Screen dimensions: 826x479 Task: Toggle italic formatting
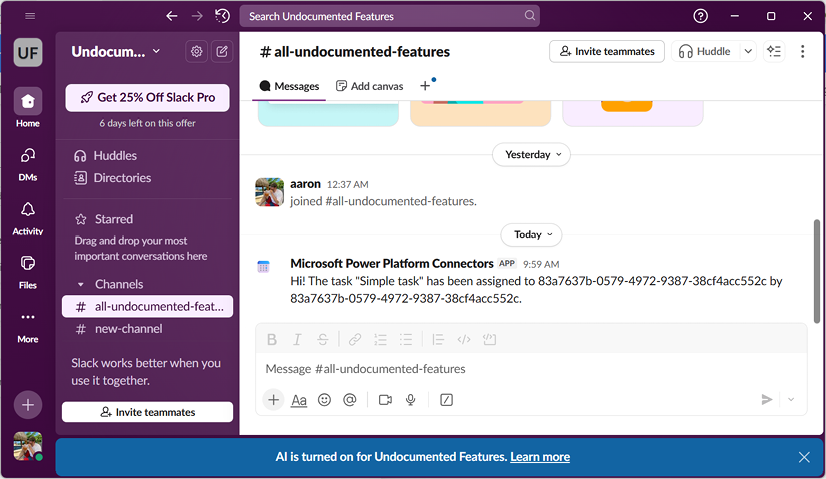(297, 339)
